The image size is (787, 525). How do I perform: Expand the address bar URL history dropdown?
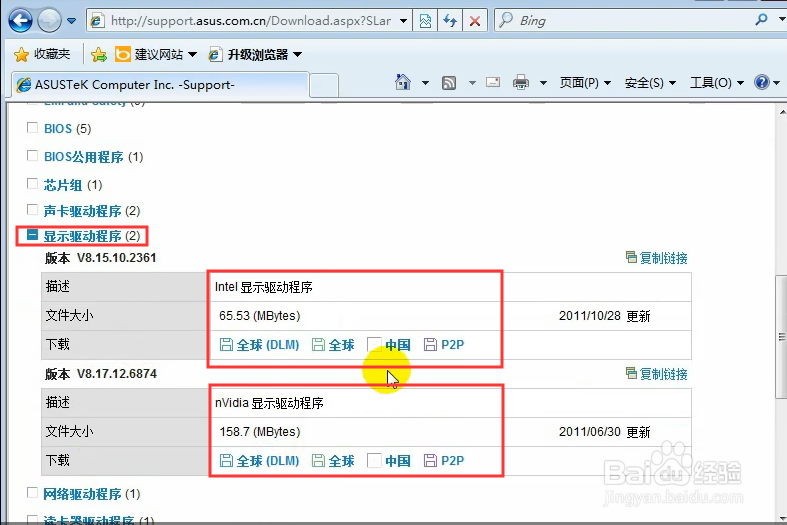403,21
